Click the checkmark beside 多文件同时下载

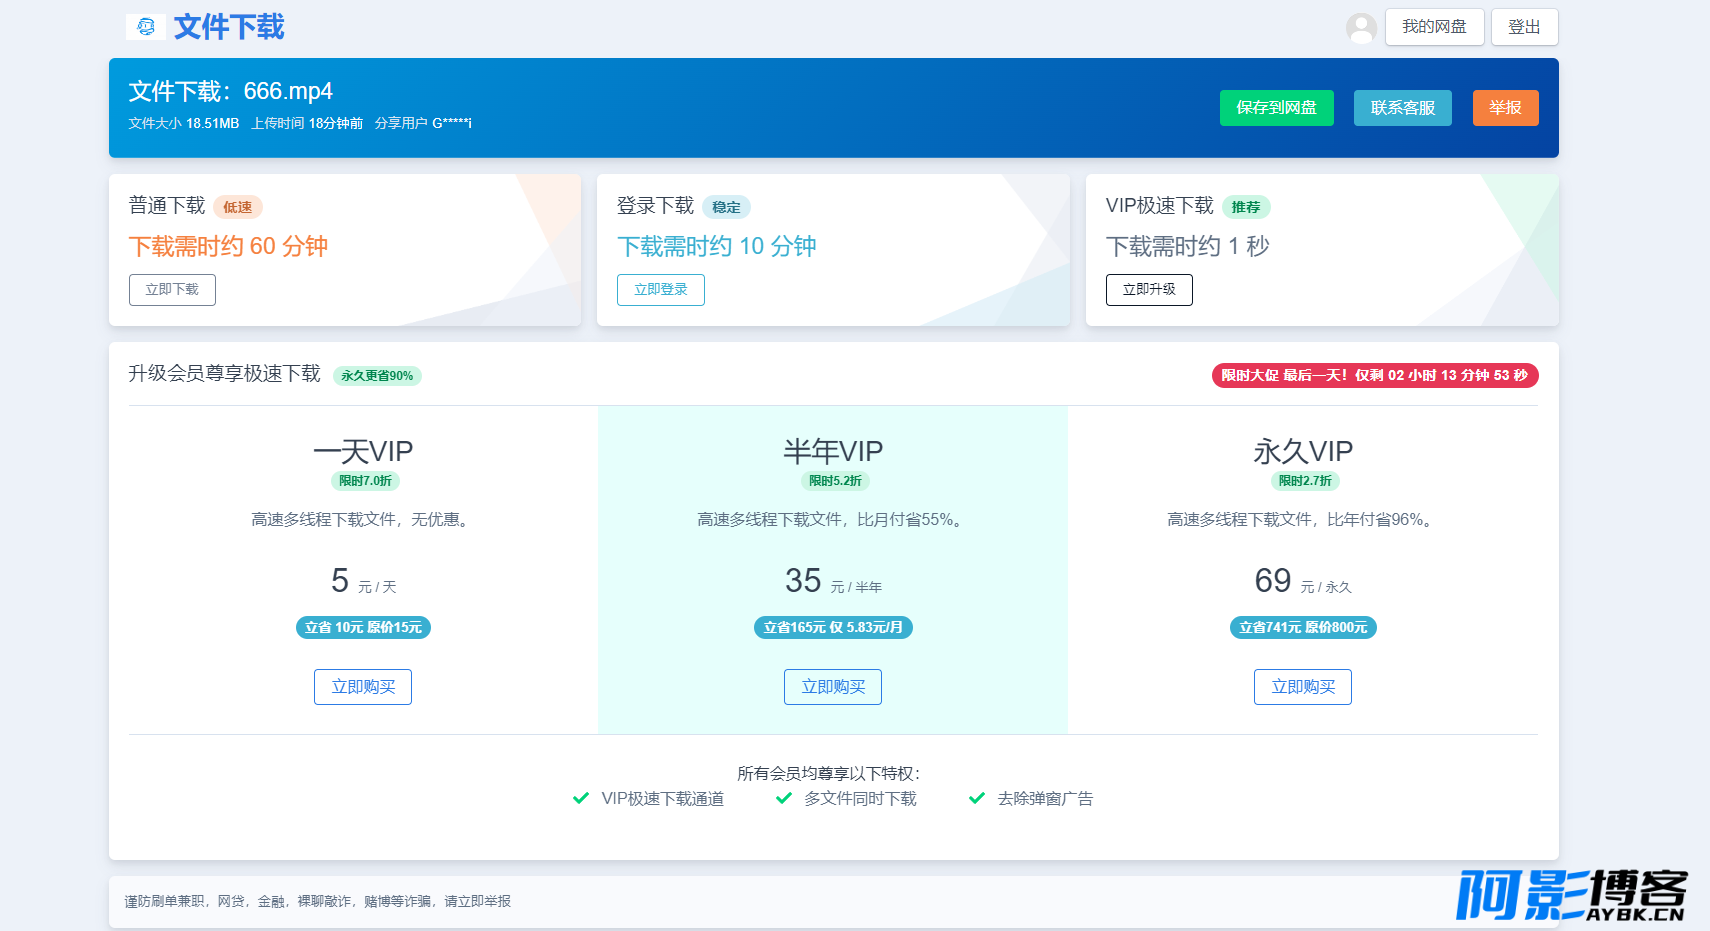click(x=784, y=798)
